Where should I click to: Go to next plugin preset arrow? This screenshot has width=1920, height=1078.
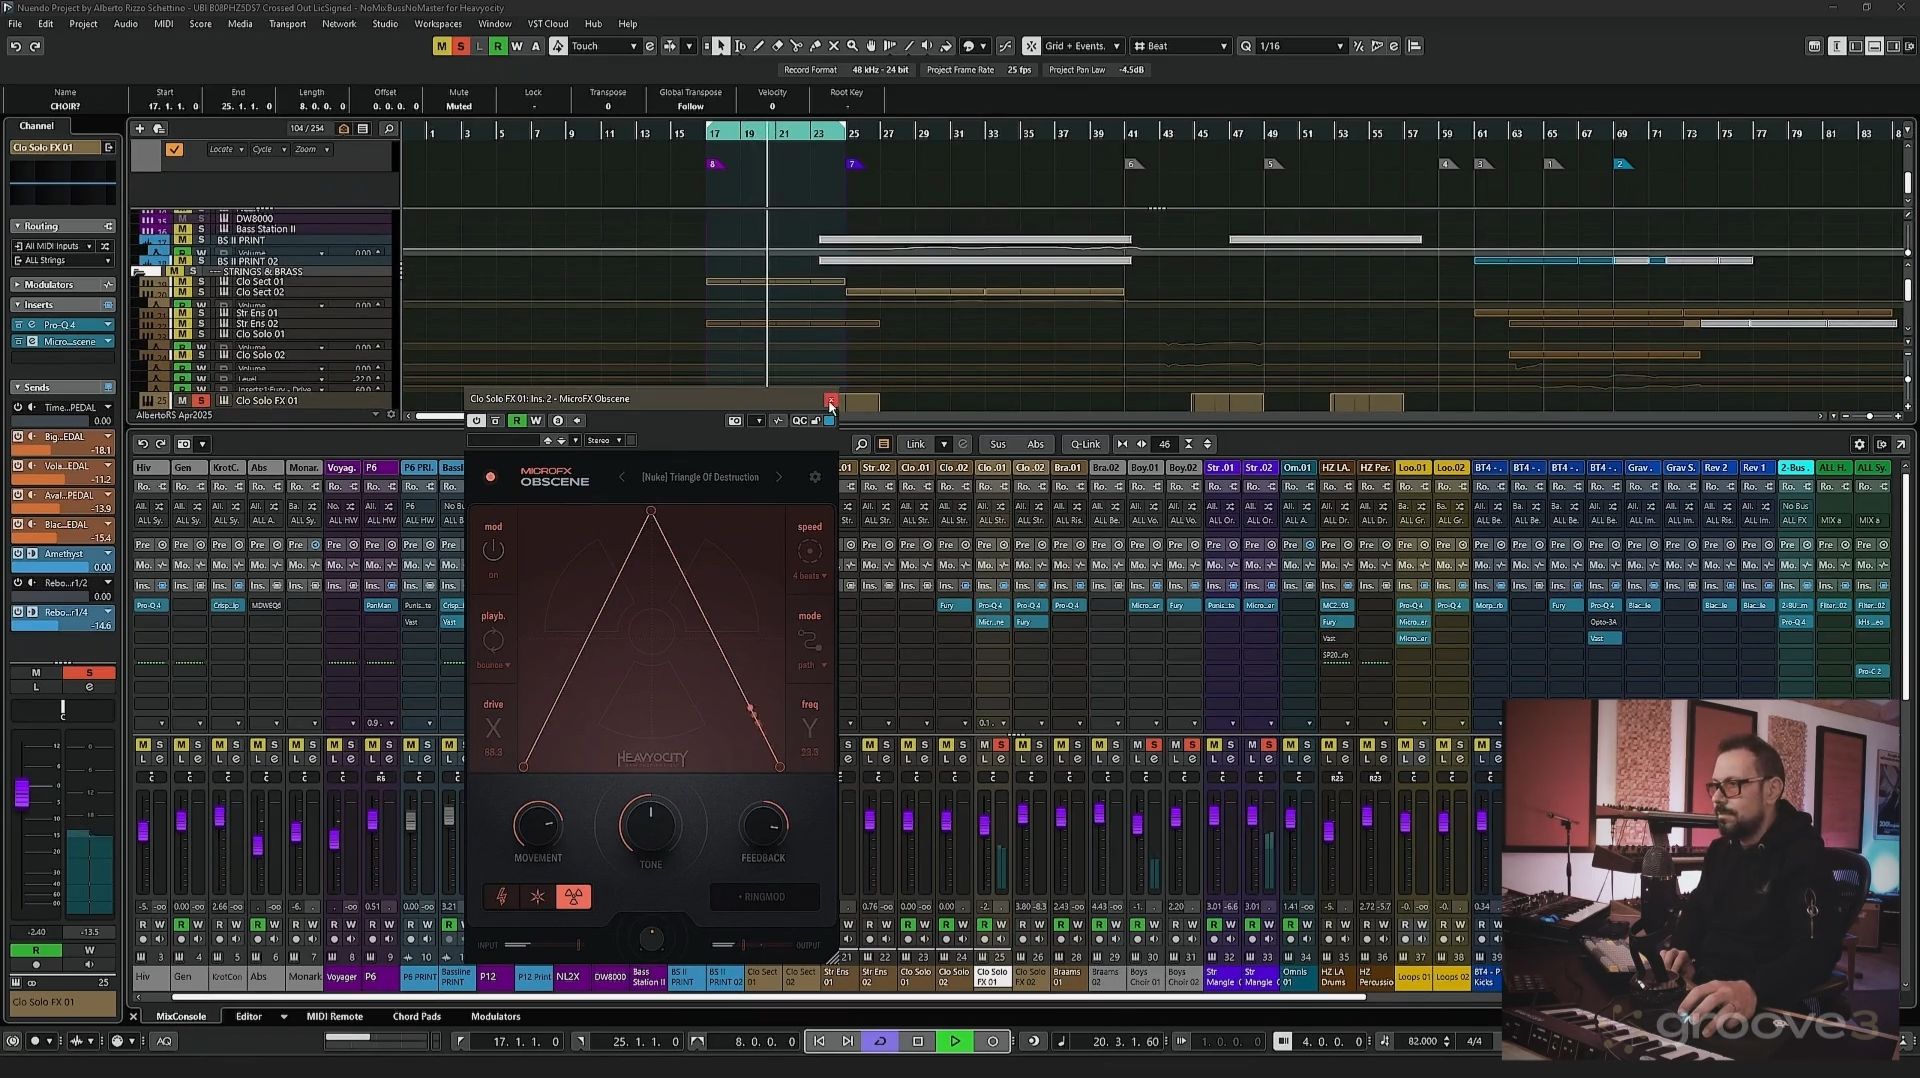point(779,477)
